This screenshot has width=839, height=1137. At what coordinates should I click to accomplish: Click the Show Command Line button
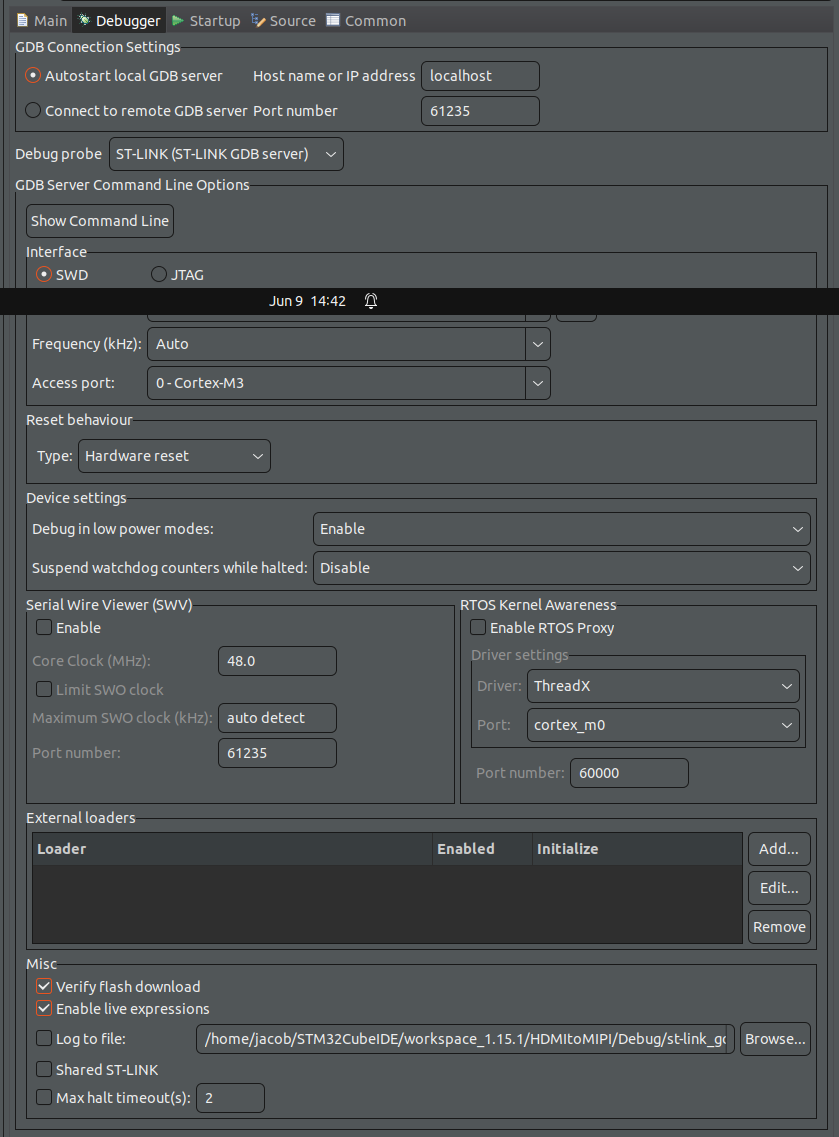tap(99, 220)
